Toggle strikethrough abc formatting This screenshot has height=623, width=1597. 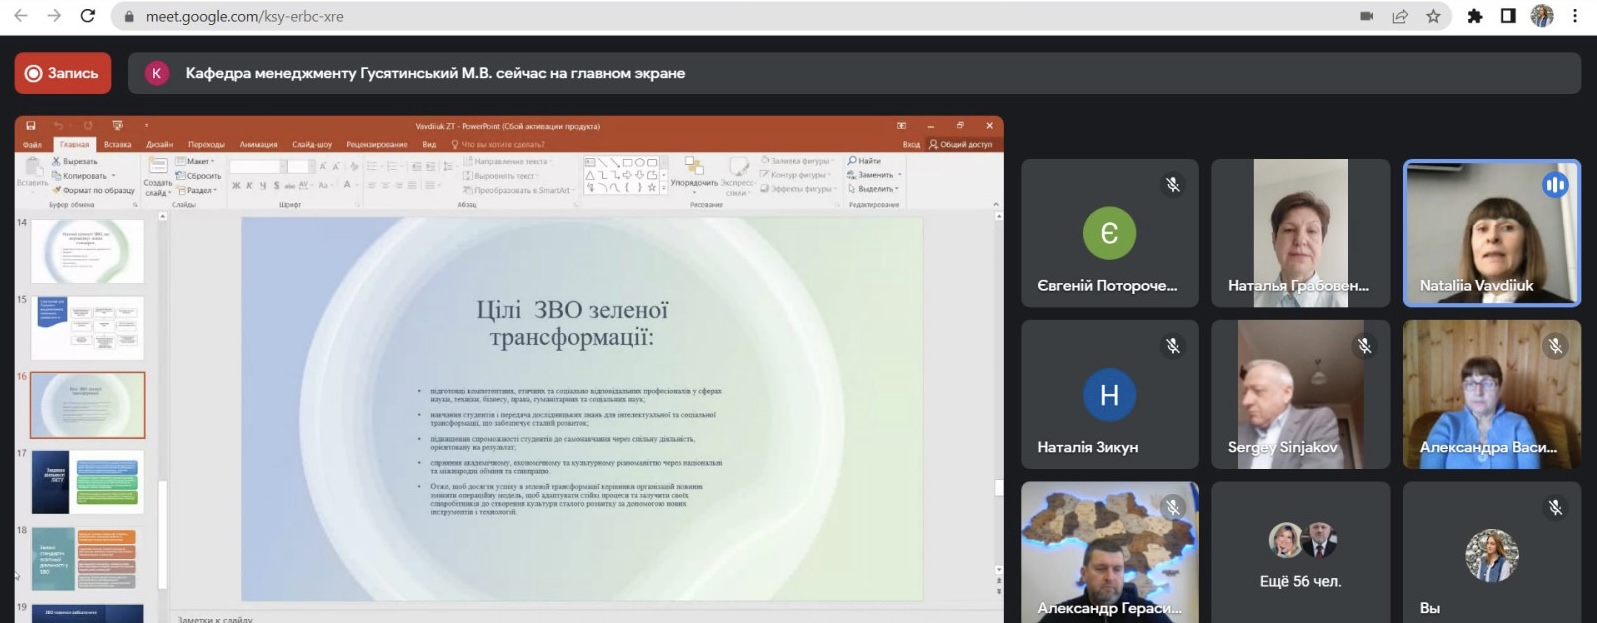(x=290, y=185)
